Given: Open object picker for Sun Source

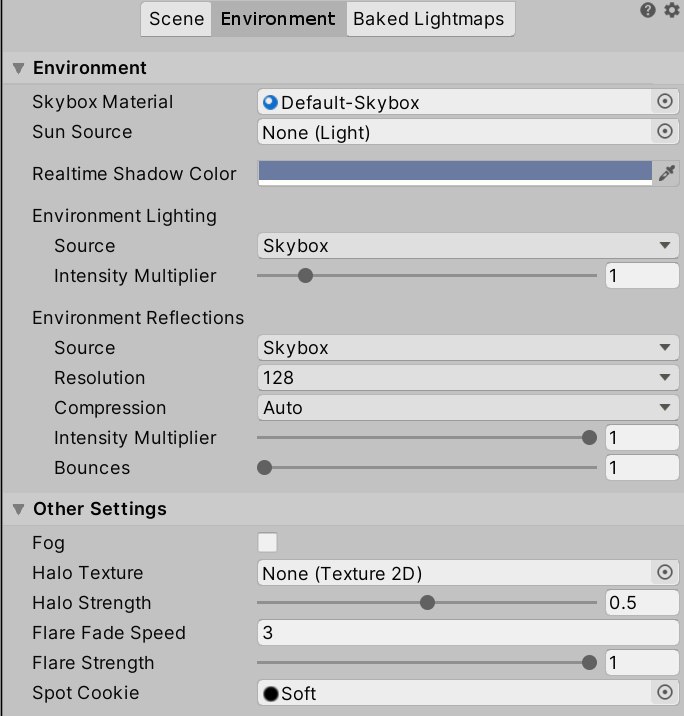Looking at the screenshot, I should (x=664, y=132).
